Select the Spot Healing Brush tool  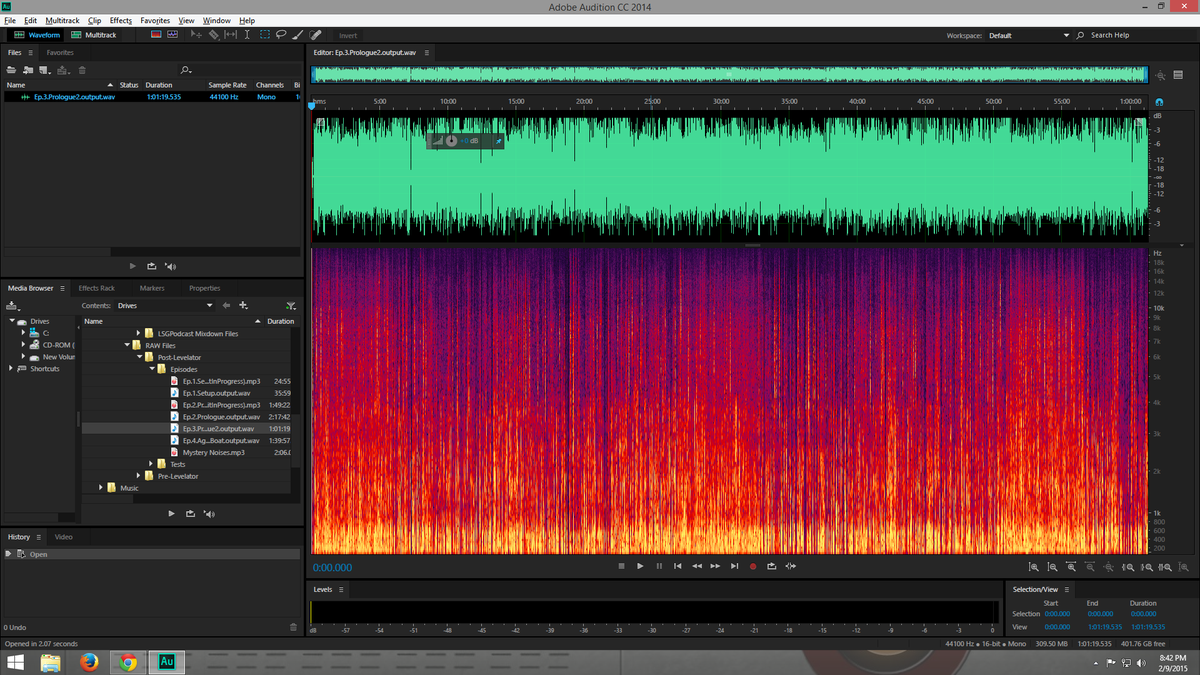[315, 34]
